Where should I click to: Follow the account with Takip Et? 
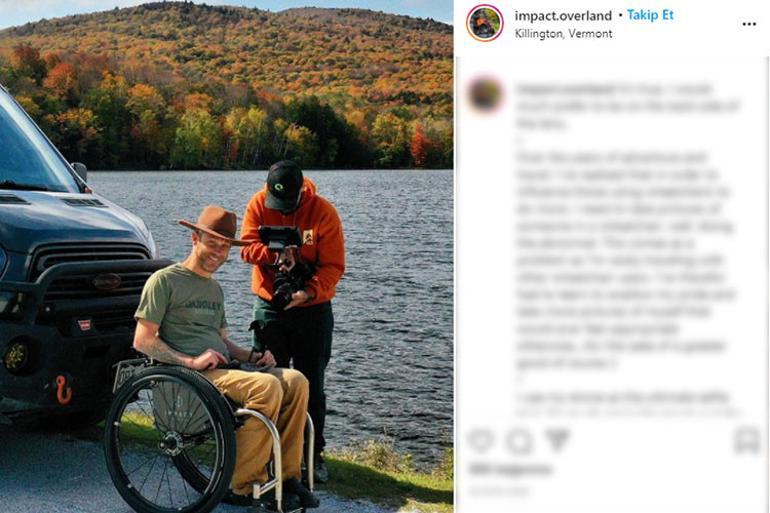point(650,15)
